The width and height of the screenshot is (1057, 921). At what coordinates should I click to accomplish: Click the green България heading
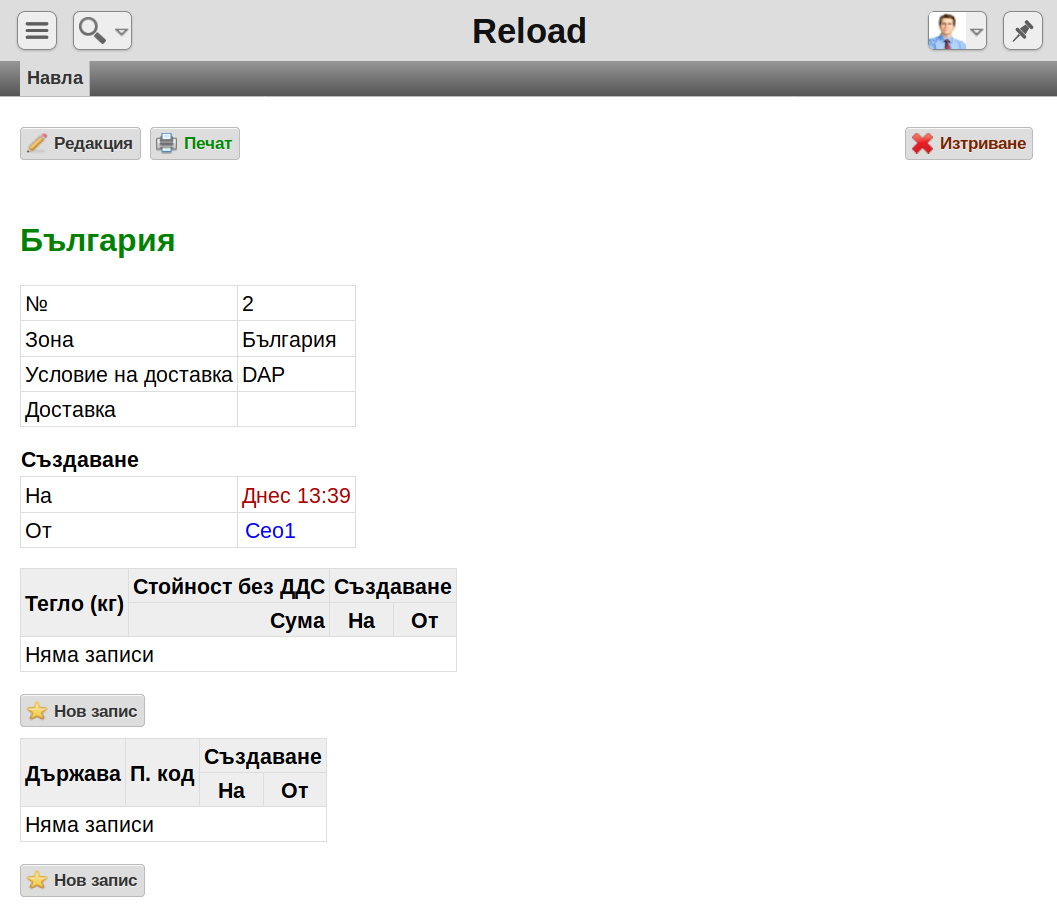point(98,240)
